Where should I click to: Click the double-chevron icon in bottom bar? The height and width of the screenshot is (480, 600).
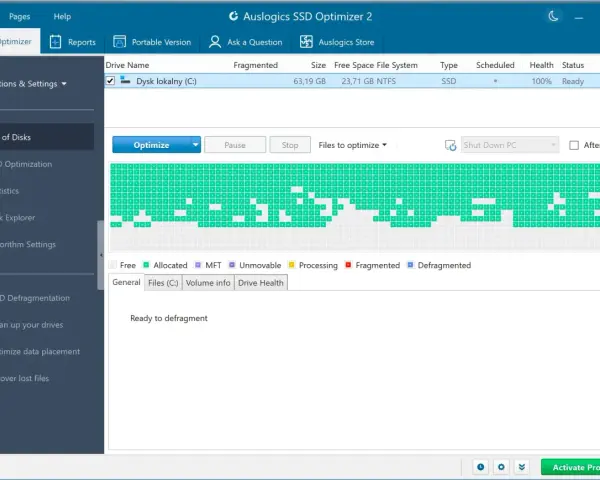point(522,467)
